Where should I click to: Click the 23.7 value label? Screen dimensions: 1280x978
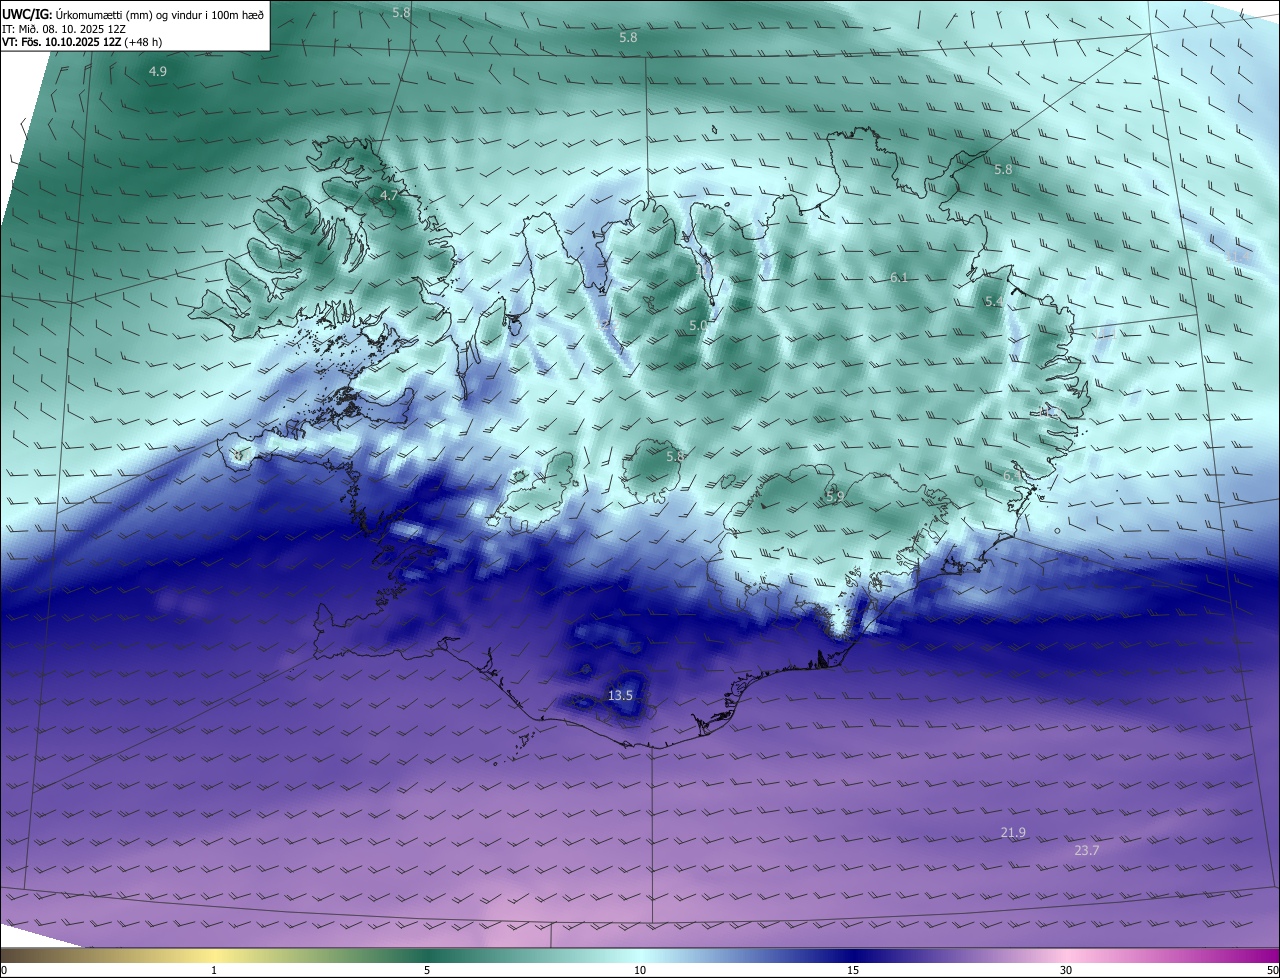pos(1087,850)
